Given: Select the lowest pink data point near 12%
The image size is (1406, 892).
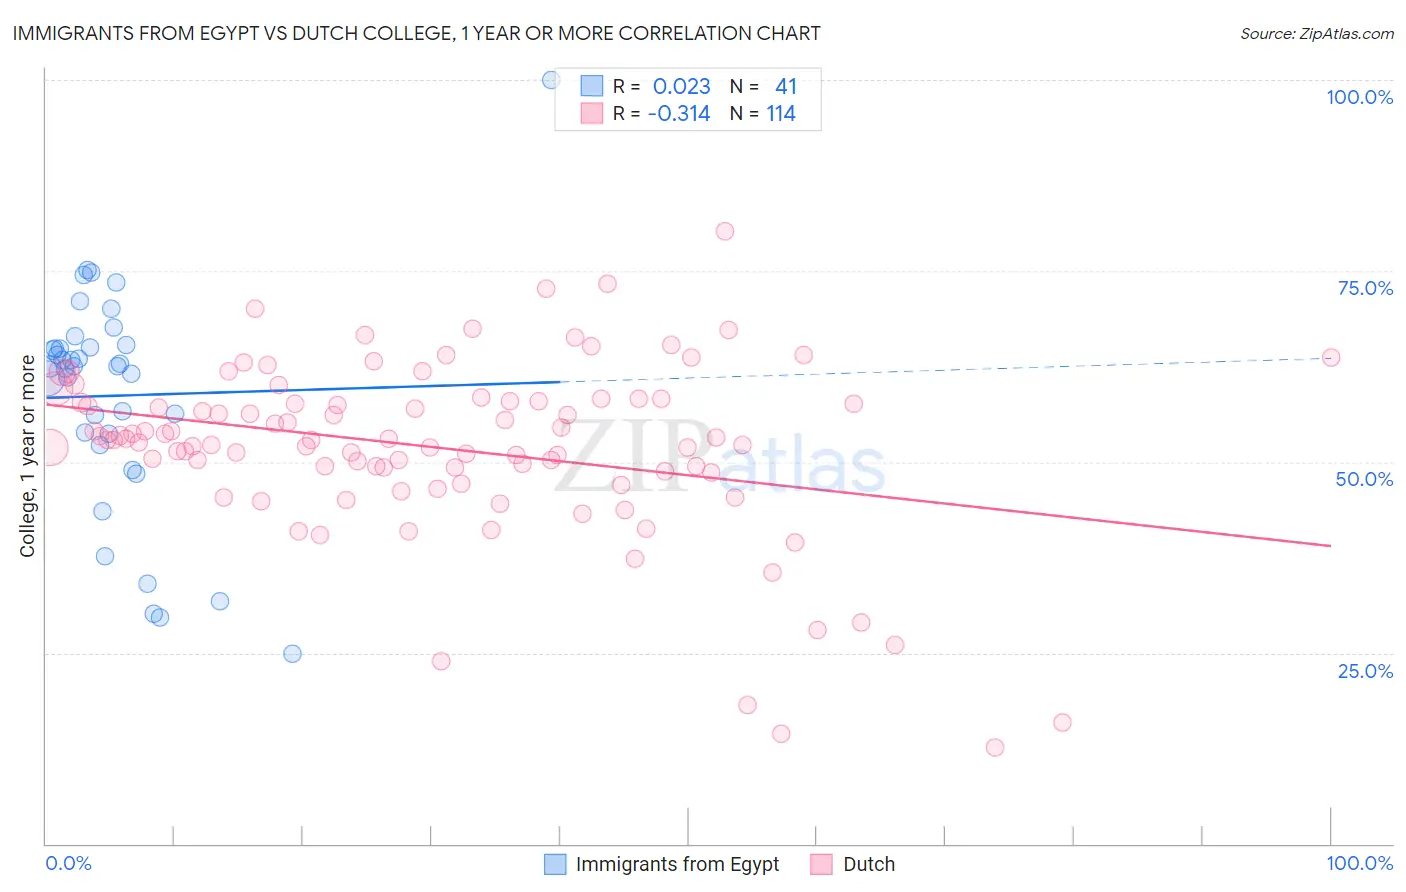Looking at the screenshot, I should click(995, 747).
